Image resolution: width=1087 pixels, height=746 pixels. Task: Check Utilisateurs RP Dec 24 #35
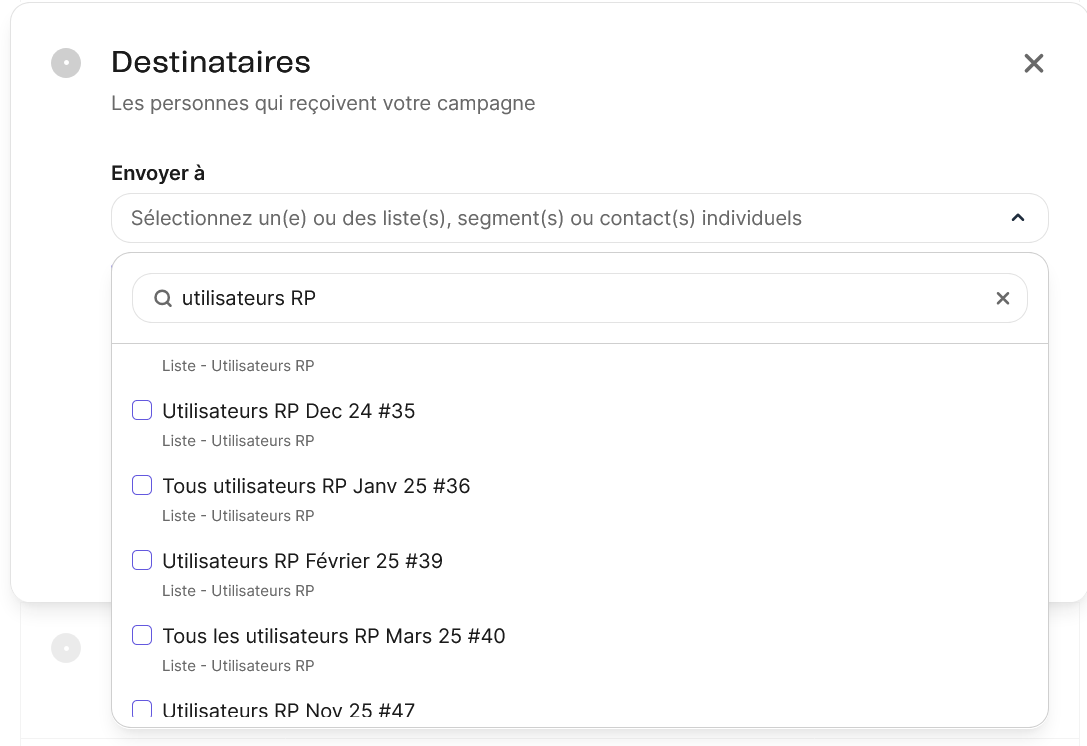142,410
